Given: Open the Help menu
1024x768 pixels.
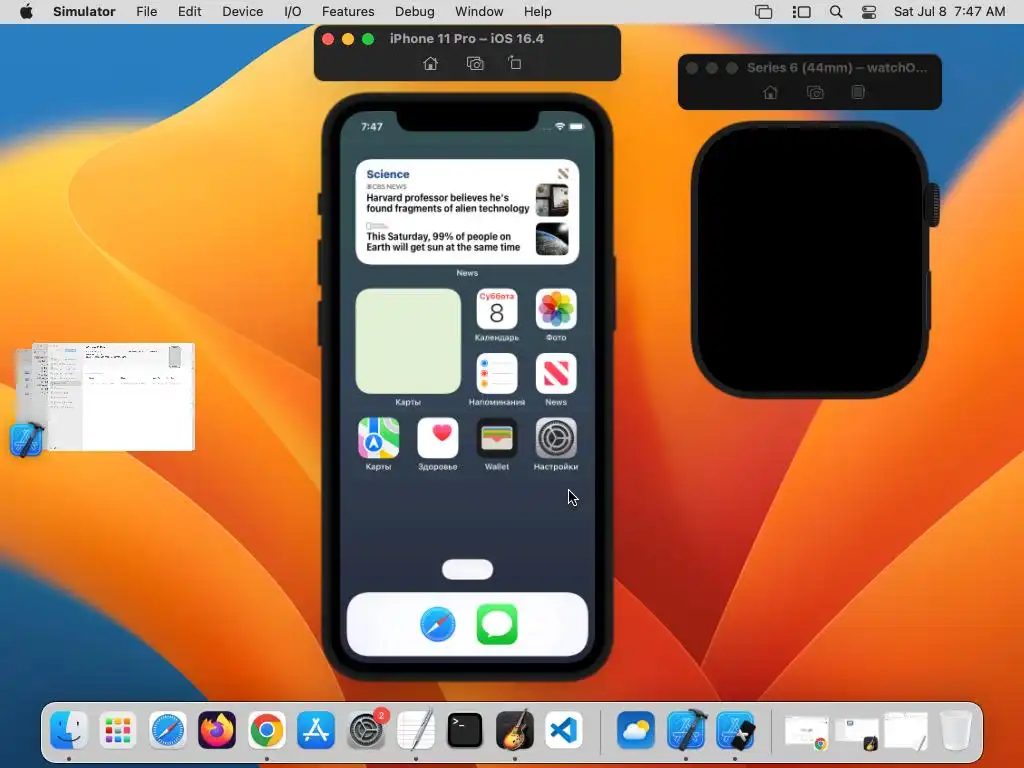Looking at the screenshot, I should coord(537,12).
